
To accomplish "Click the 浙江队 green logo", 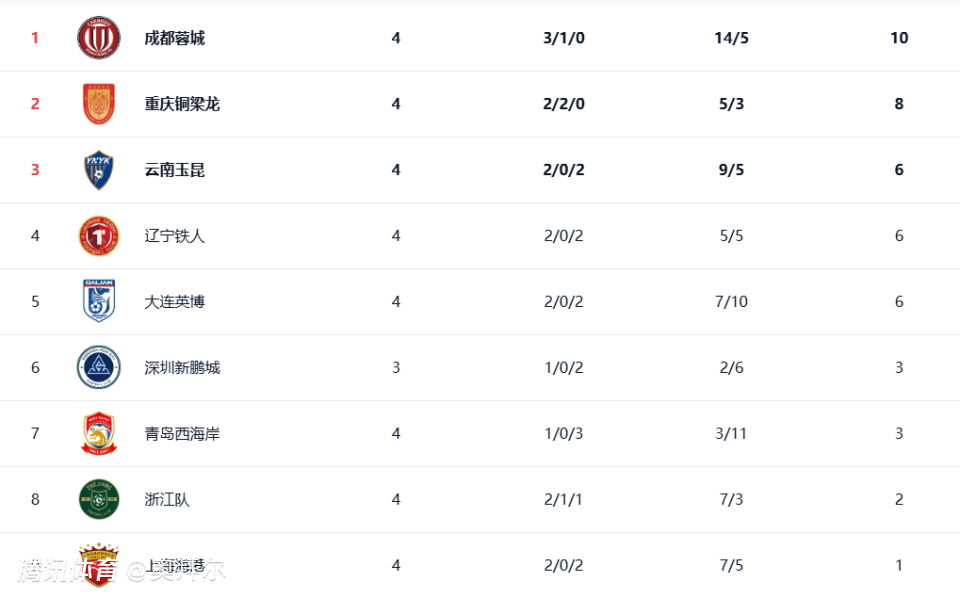I will tap(99, 499).
